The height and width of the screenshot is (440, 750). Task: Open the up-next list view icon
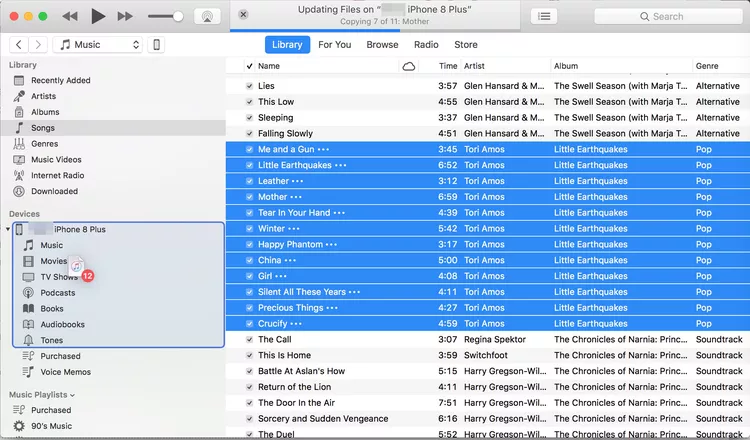coord(544,16)
